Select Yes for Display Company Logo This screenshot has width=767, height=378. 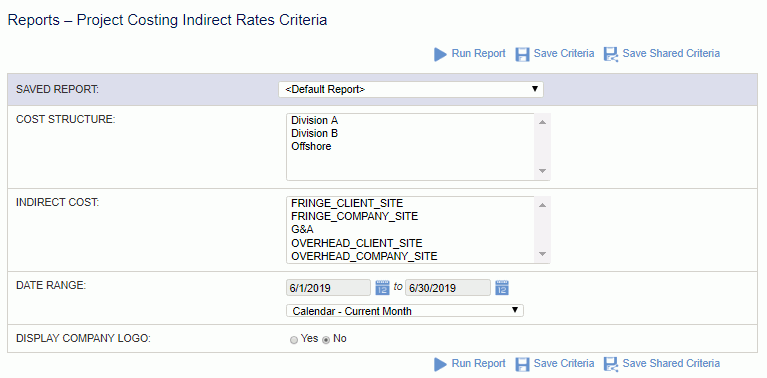293,340
